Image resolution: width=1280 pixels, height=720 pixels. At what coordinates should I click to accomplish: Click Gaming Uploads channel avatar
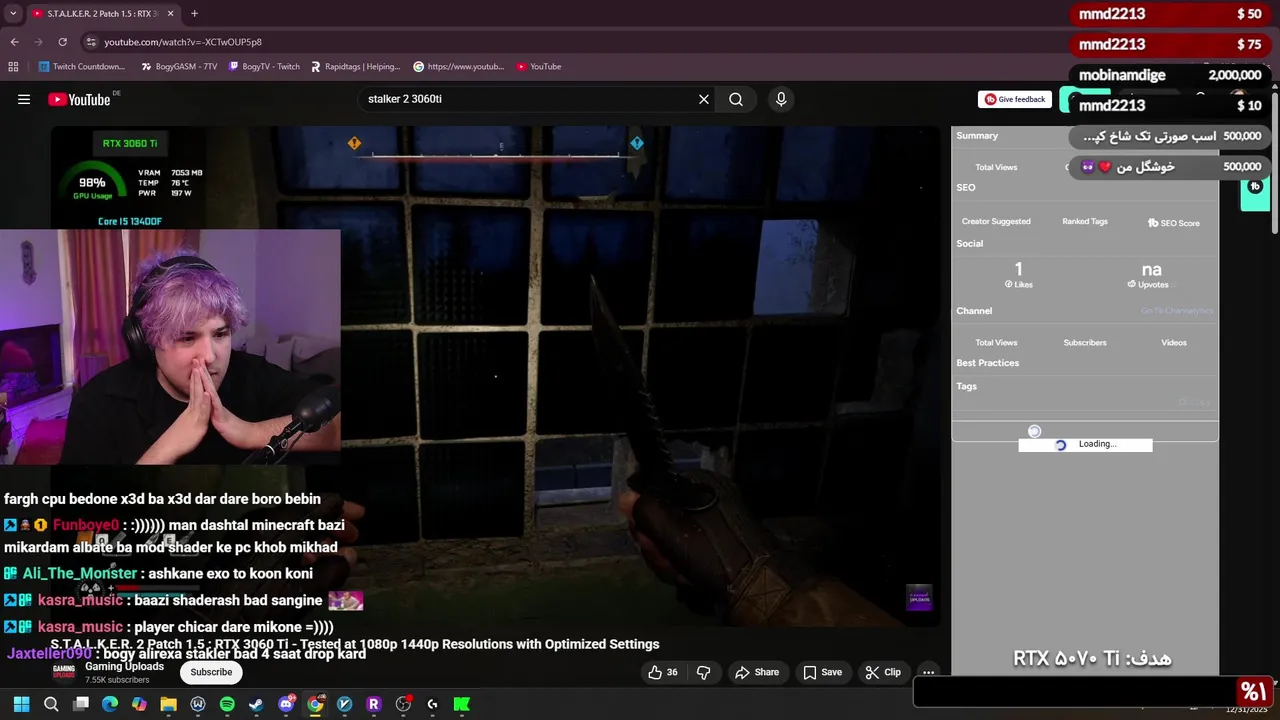[63, 672]
